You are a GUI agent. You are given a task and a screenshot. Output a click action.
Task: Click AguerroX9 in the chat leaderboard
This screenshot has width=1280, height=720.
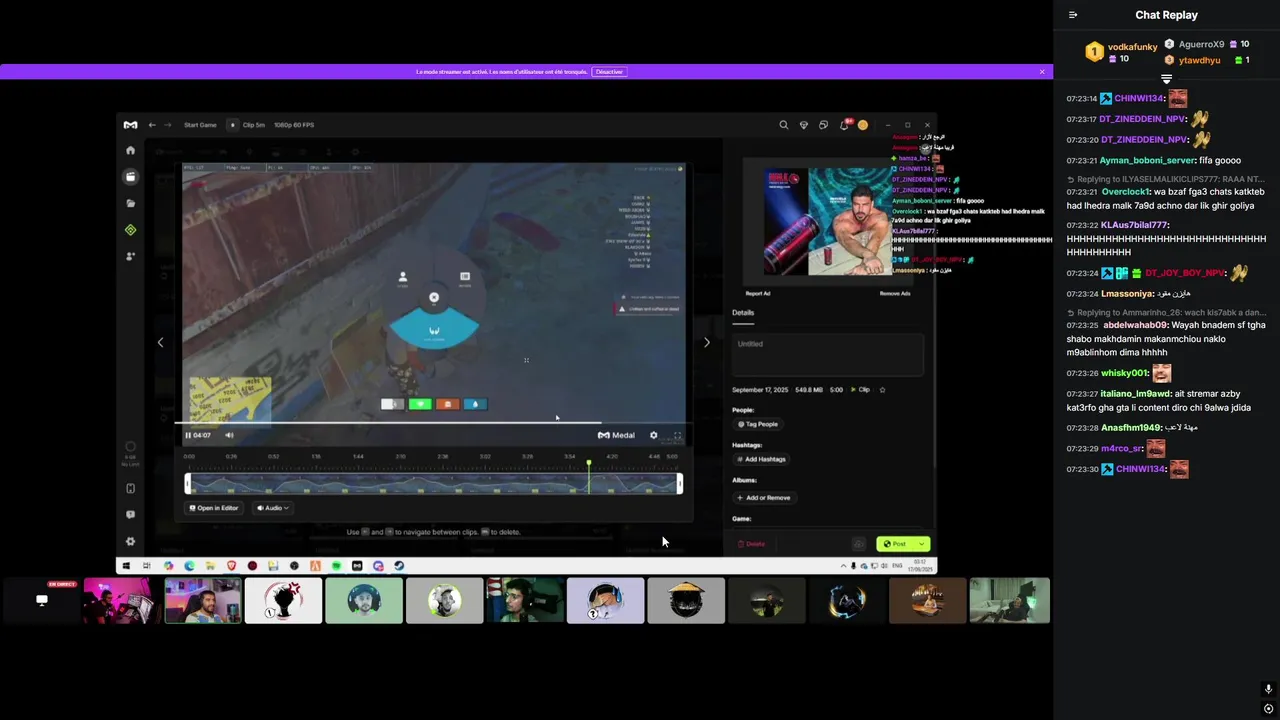1201,44
